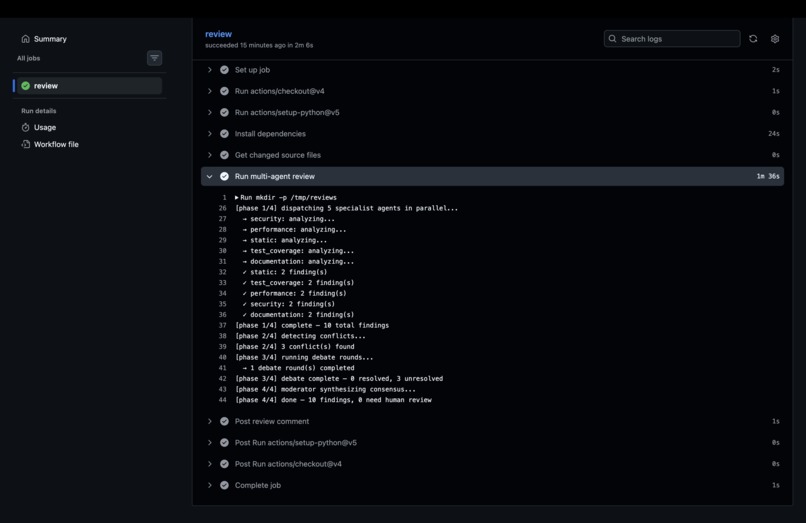
Task: Click the review job title heading
Action: (218, 34)
